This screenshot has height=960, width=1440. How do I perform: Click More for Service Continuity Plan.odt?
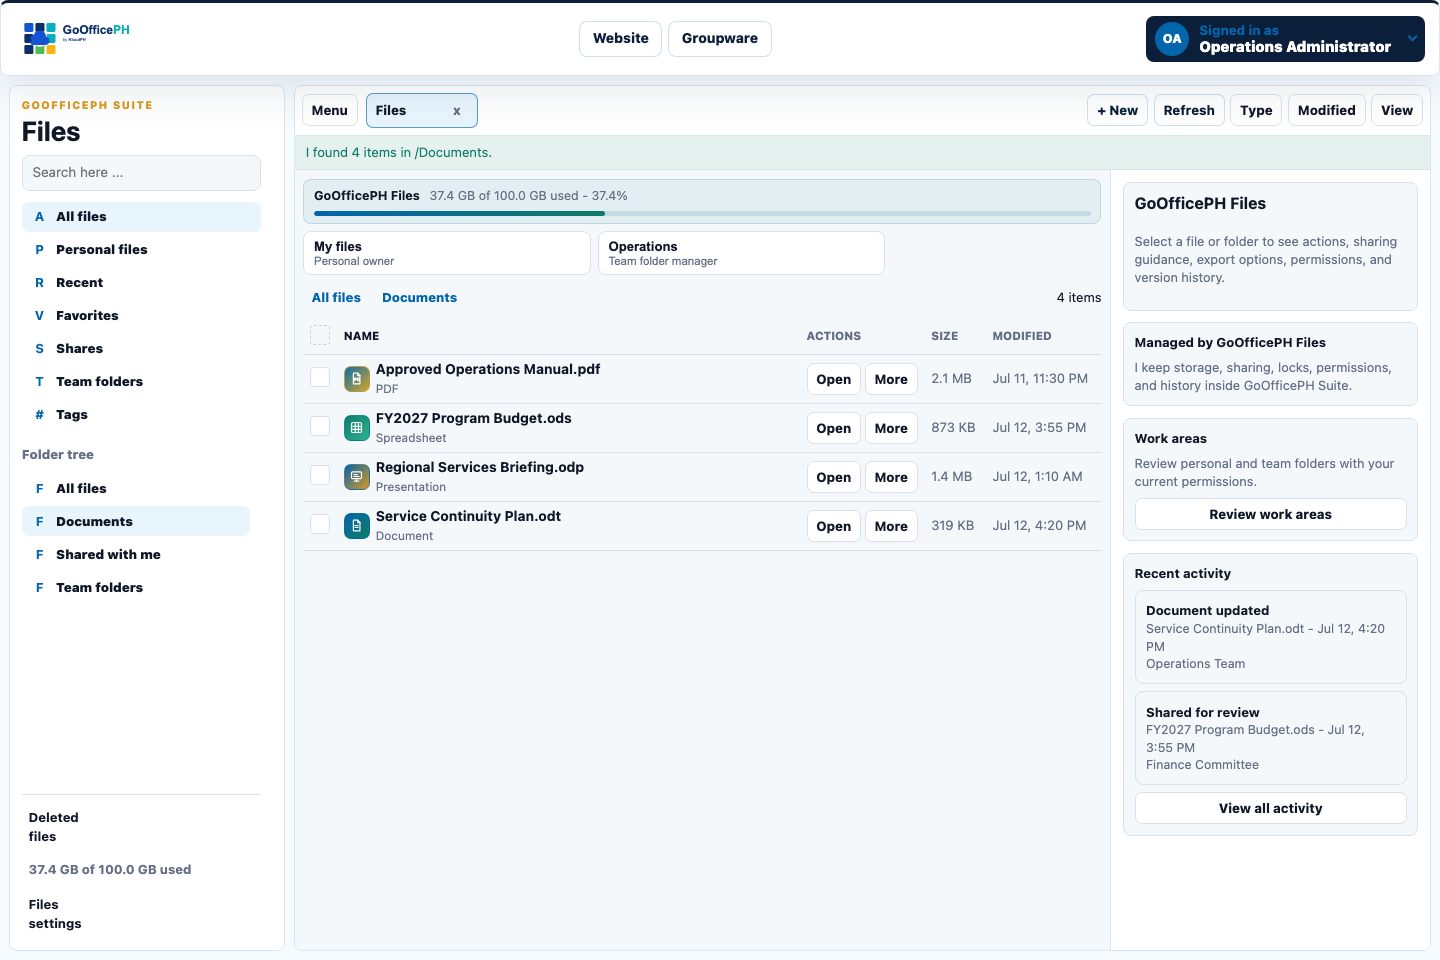coord(891,526)
